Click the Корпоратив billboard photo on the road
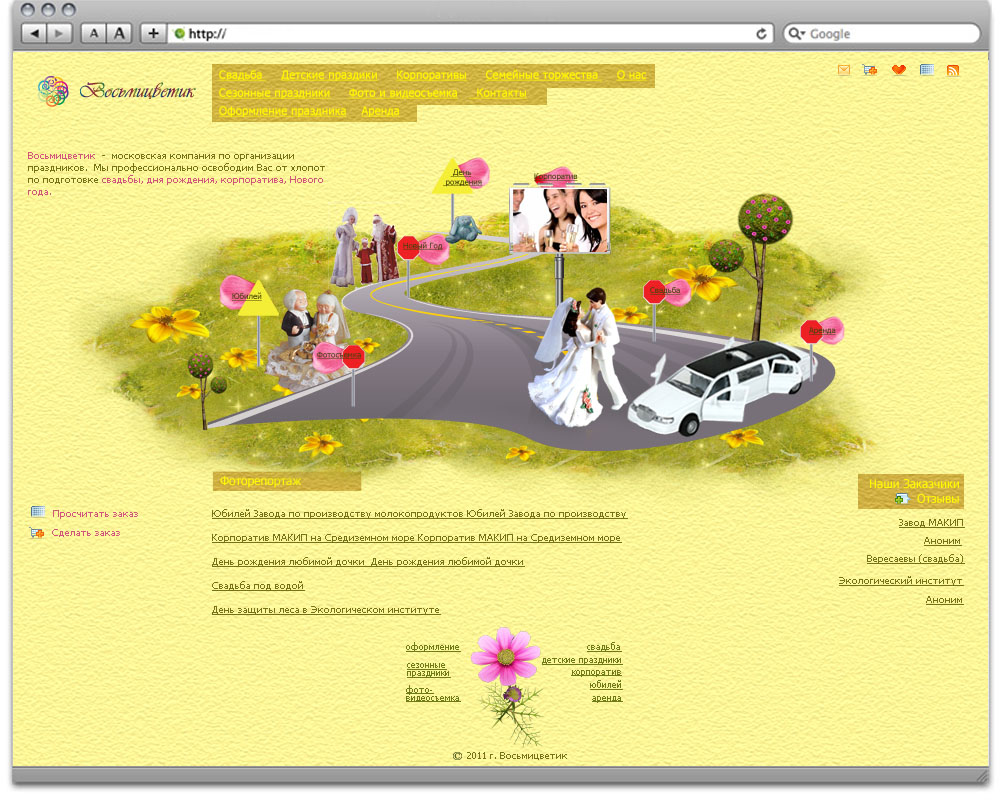 [x=559, y=220]
